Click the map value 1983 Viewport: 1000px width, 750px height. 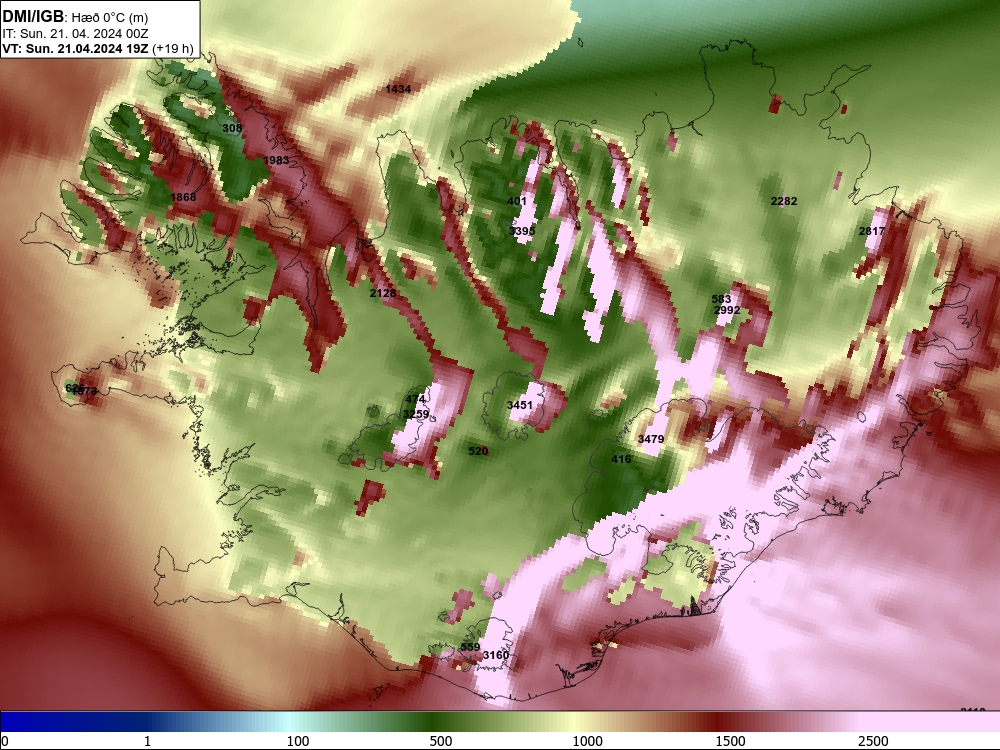(276, 160)
